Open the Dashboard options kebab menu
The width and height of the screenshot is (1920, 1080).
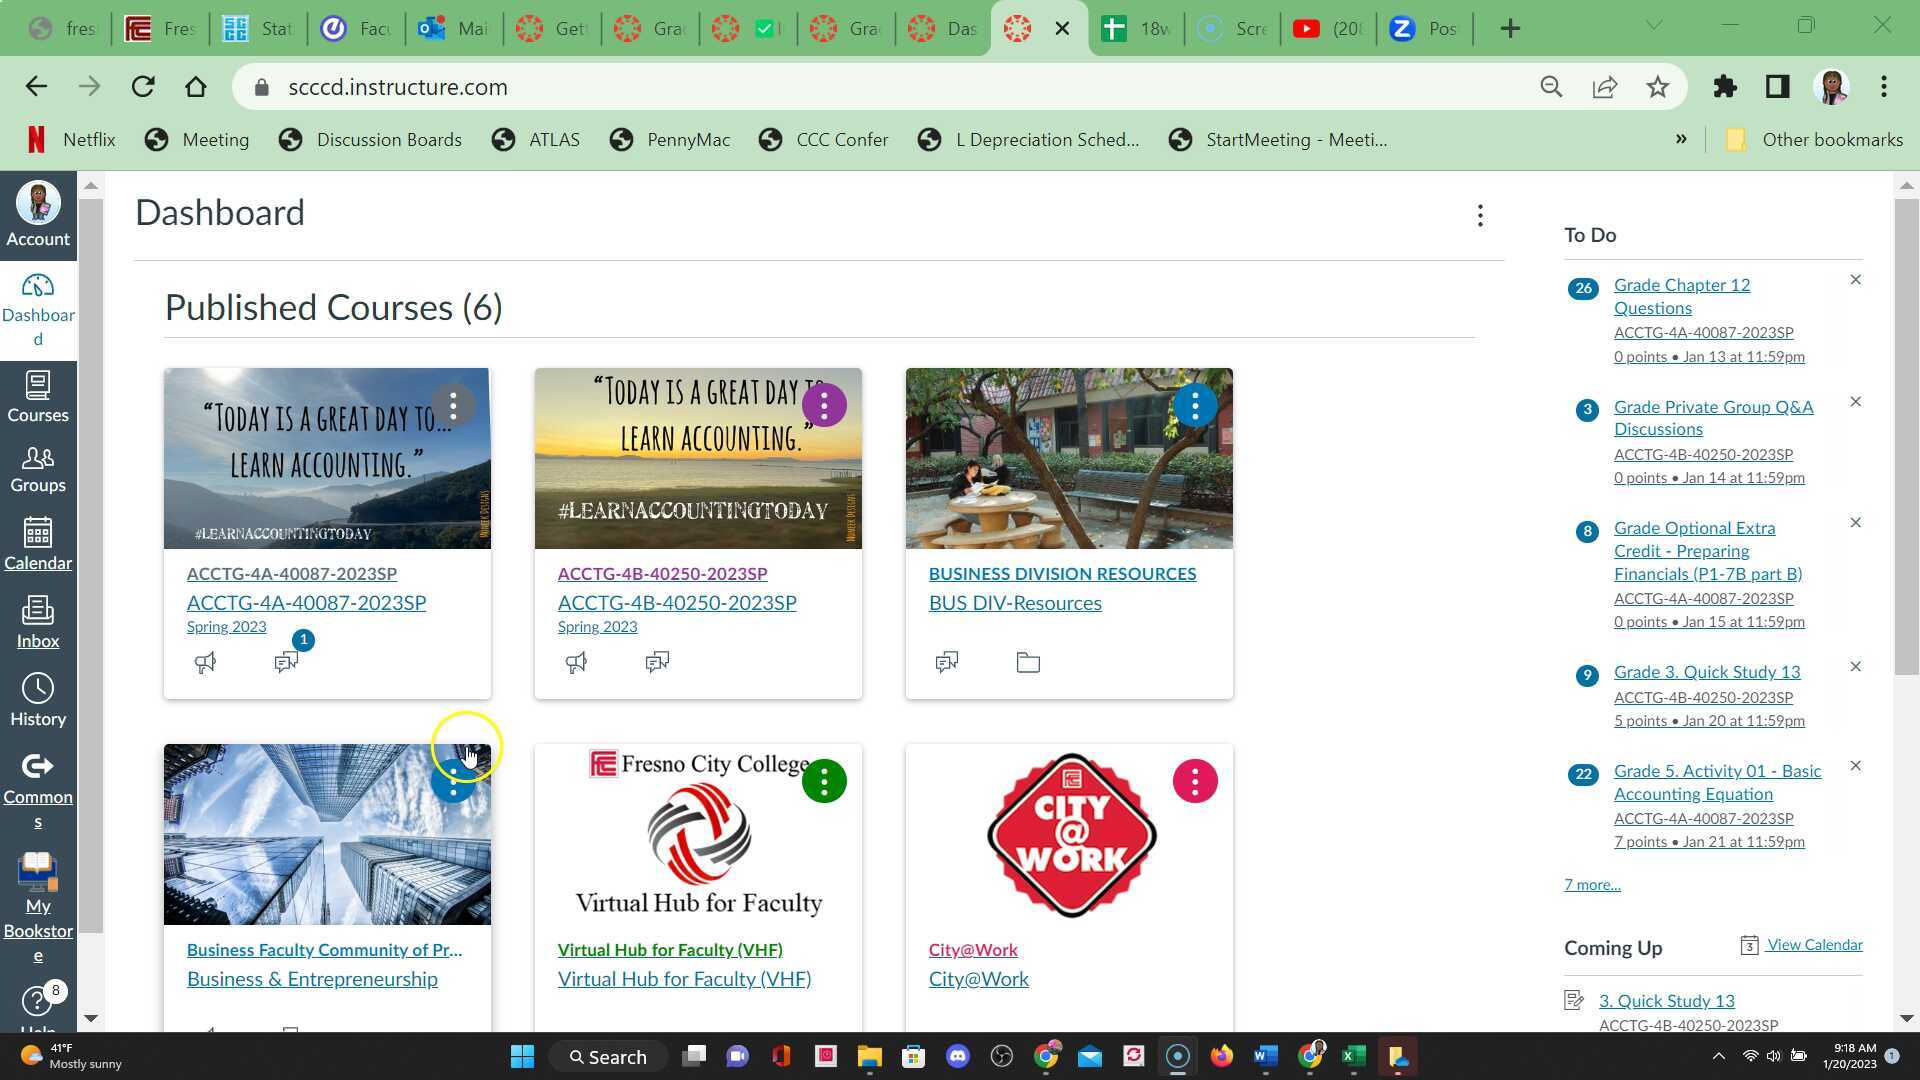pyautogui.click(x=1480, y=215)
